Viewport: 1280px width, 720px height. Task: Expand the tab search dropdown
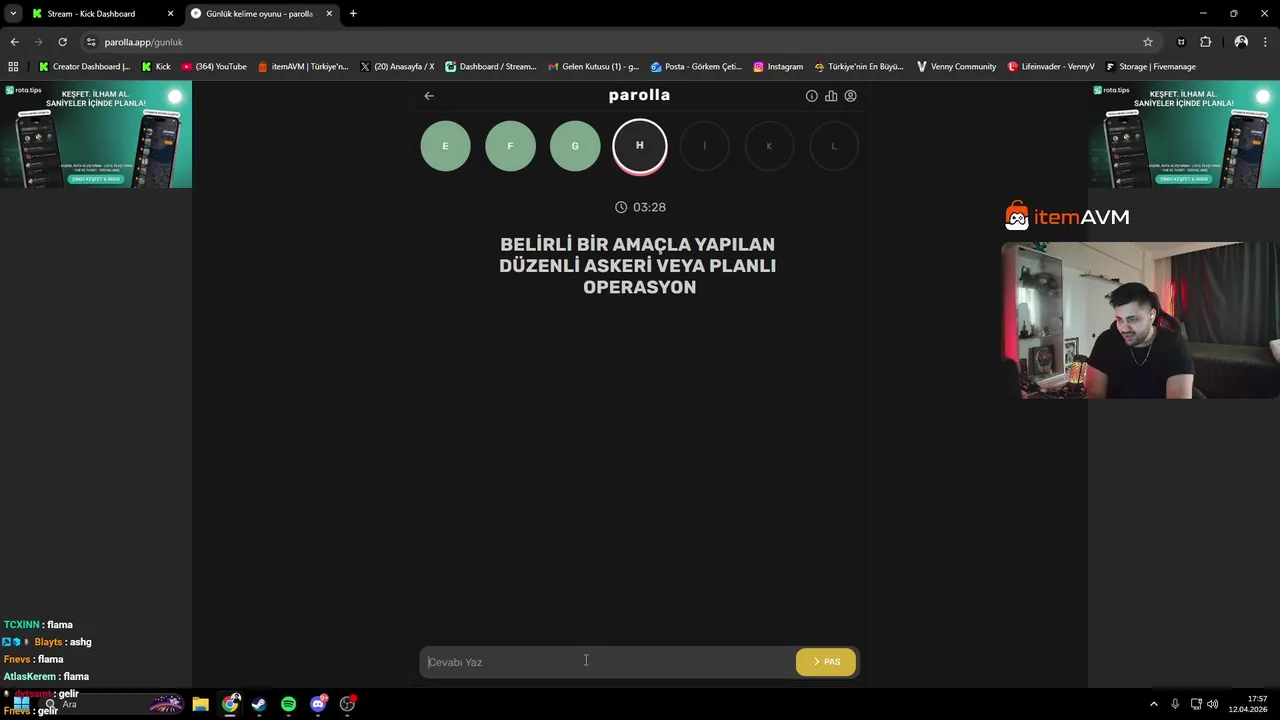click(12, 14)
